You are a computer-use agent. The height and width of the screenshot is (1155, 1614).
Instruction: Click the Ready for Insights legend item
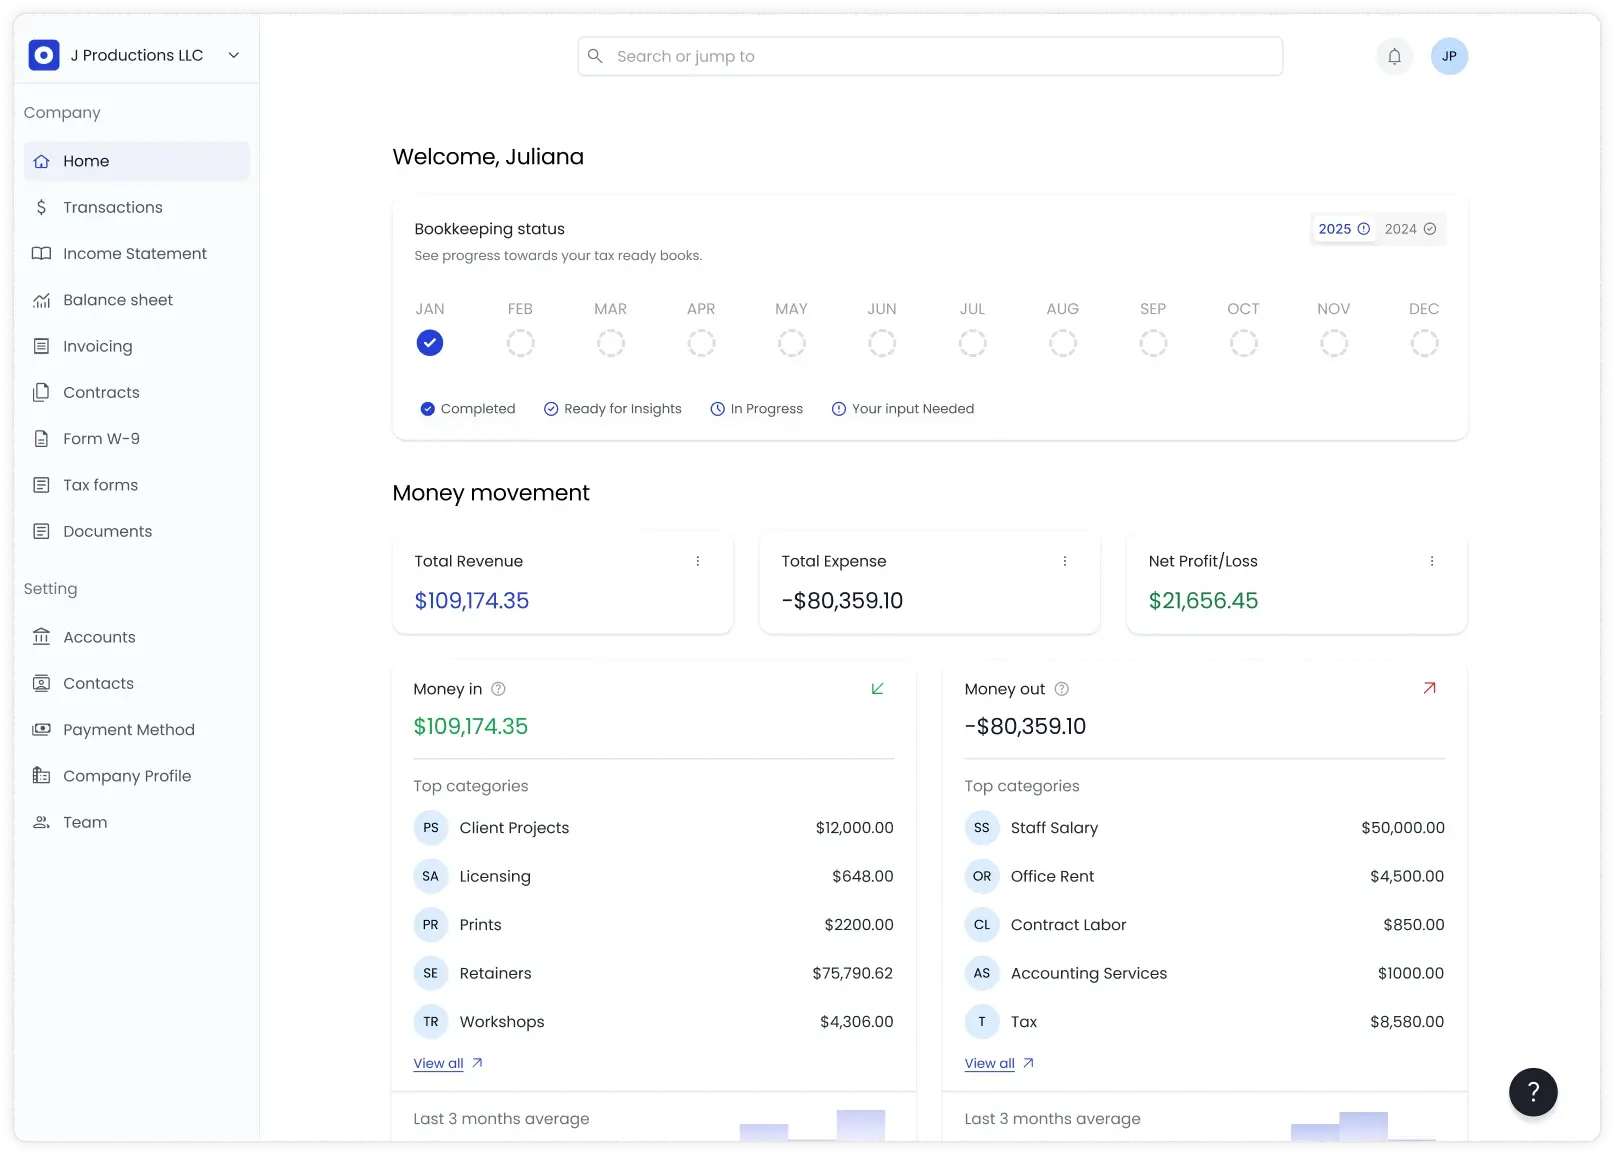point(613,409)
